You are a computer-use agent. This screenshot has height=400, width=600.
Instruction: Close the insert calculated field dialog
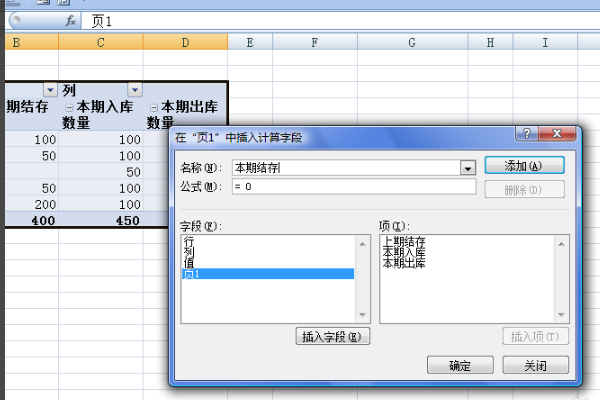pos(557,134)
